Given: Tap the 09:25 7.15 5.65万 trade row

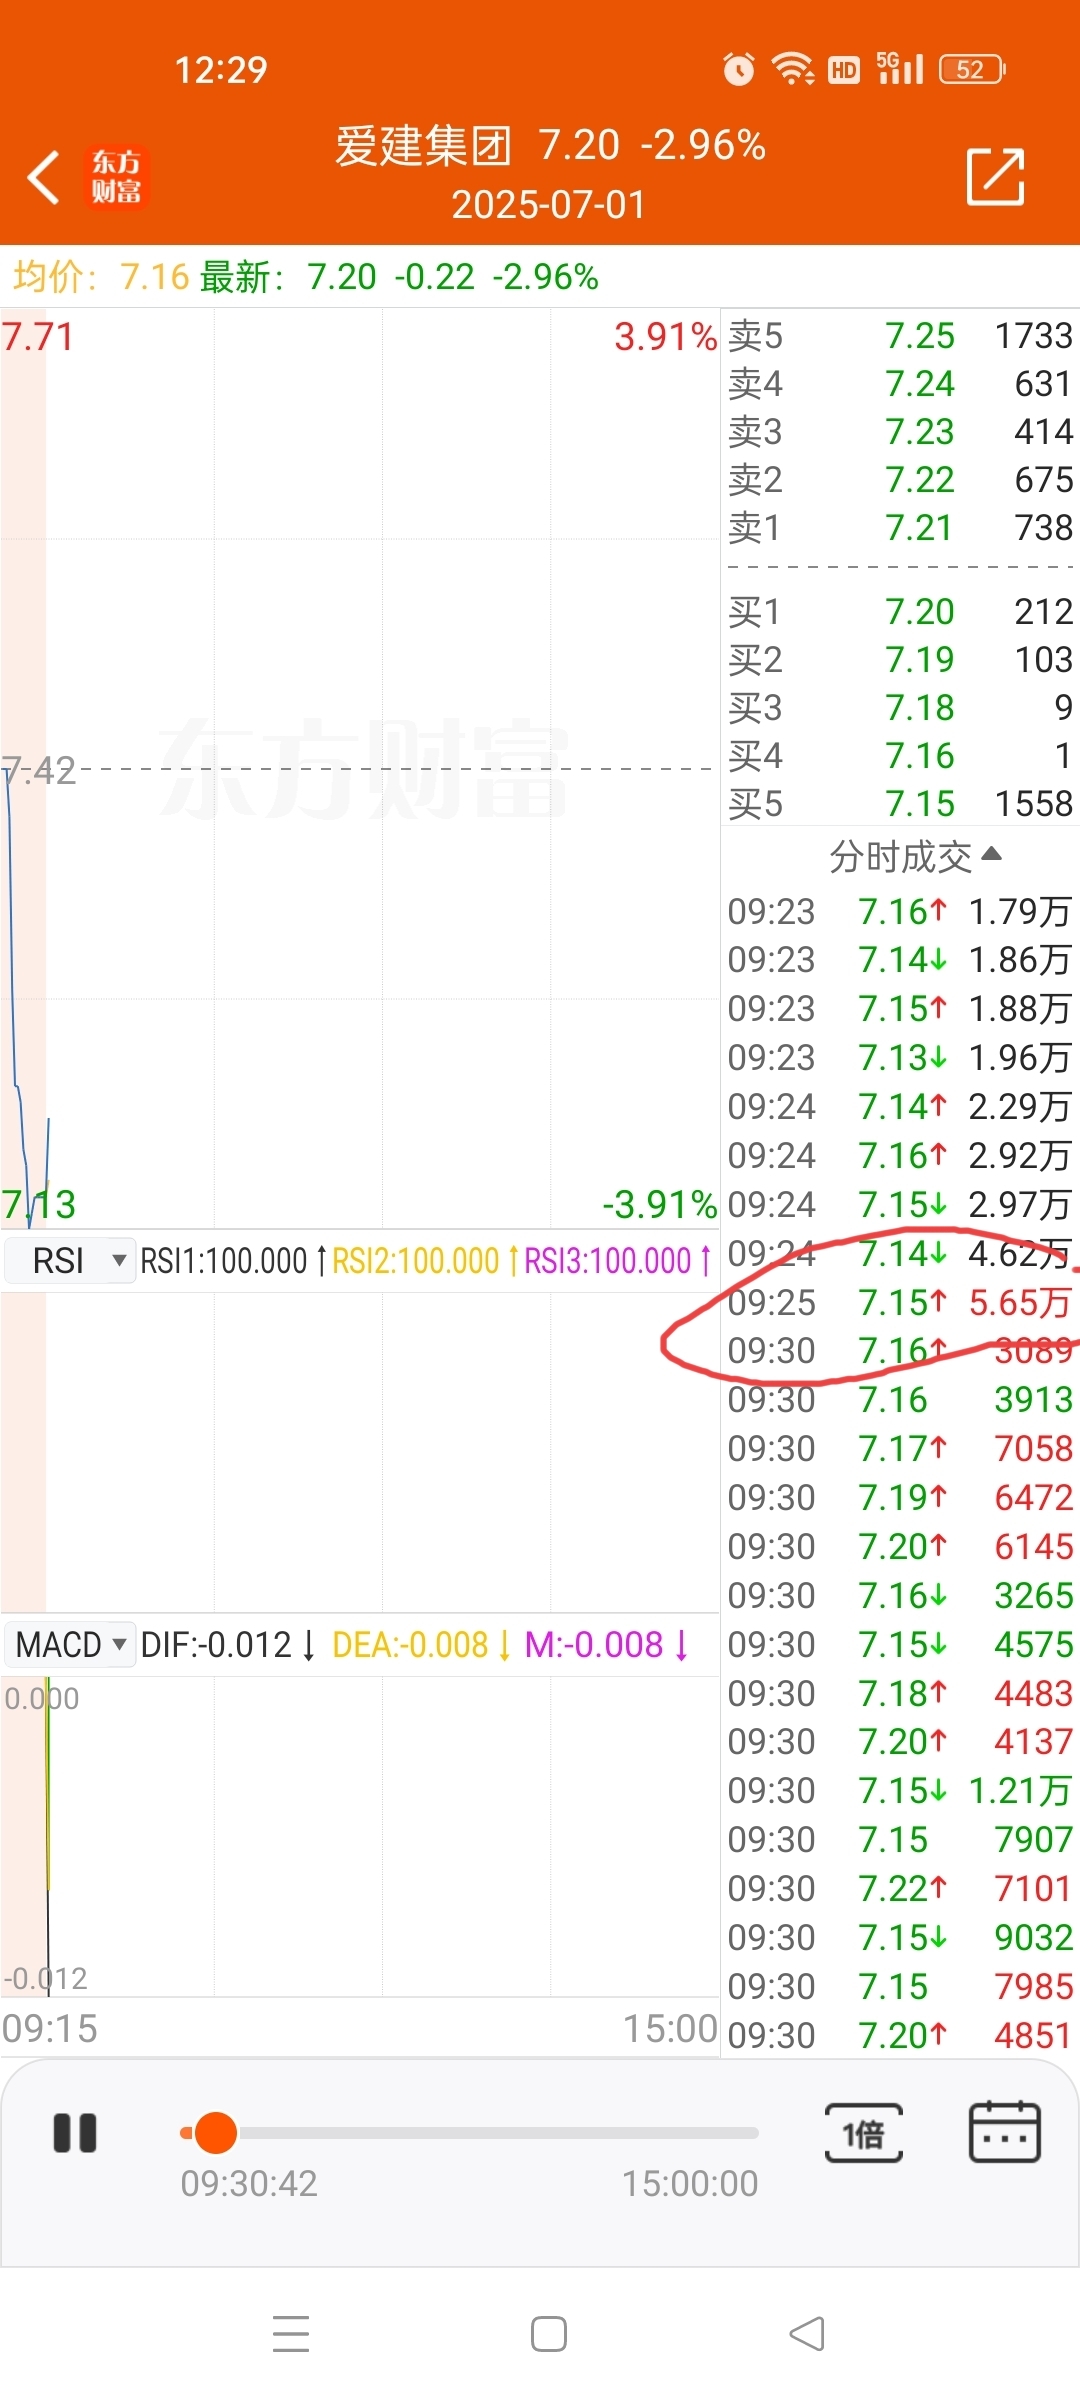Looking at the screenshot, I should pos(900,1302).
